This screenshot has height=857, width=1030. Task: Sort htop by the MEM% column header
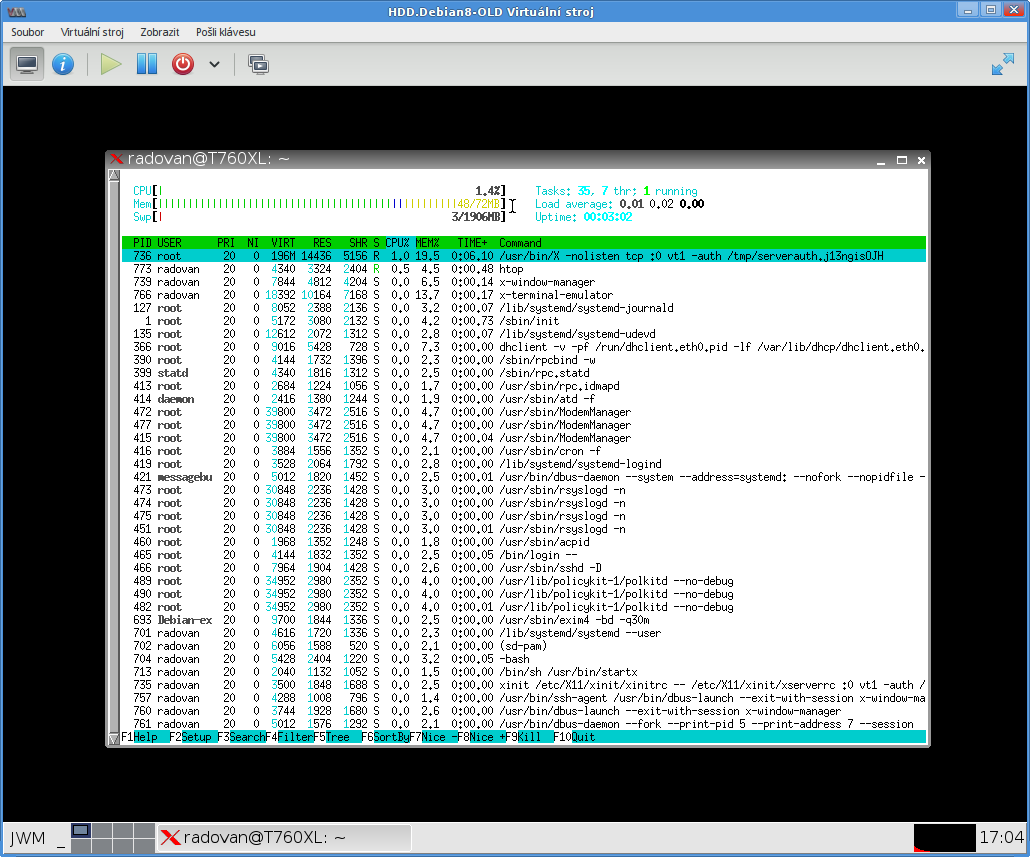427,243
